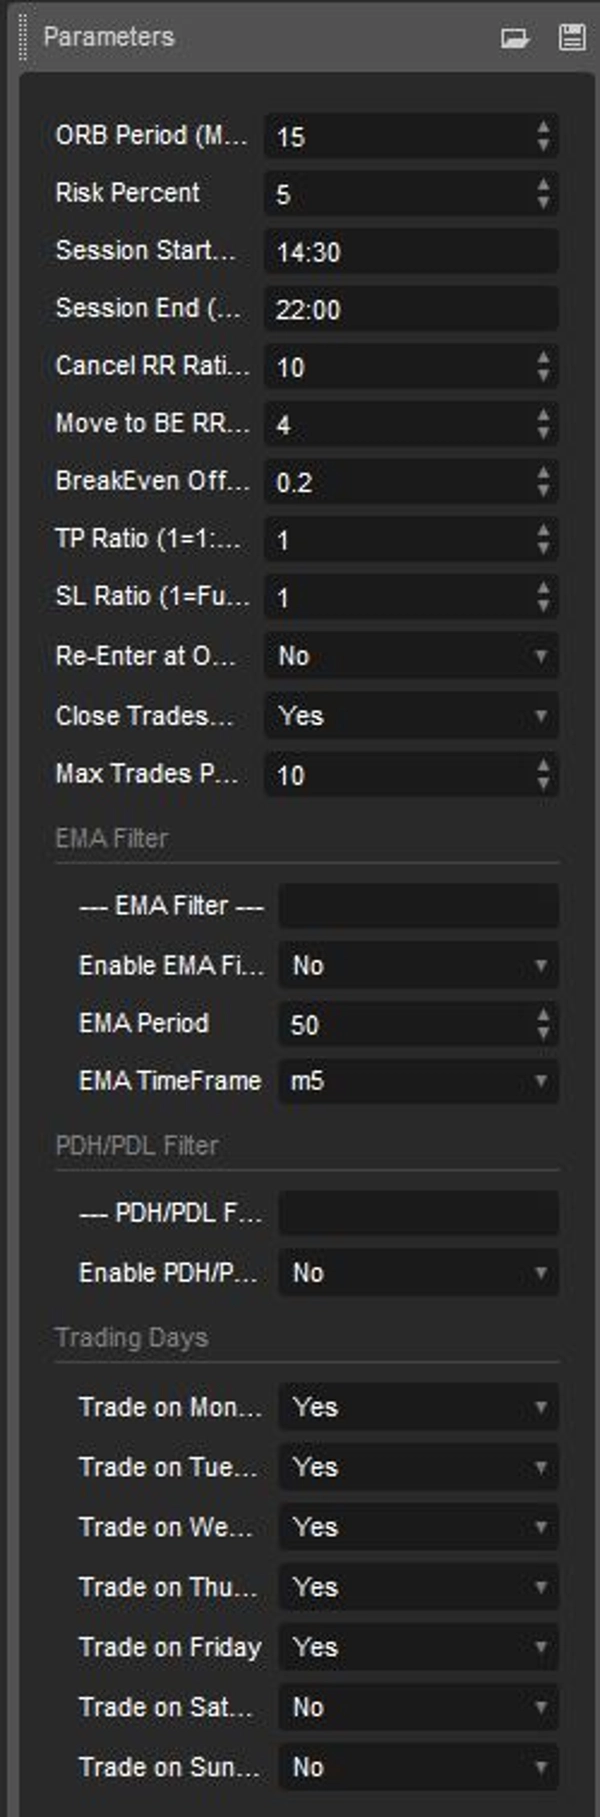Click the TP Ratio value field
The image size is (600, 1817).
pos(400,540)
